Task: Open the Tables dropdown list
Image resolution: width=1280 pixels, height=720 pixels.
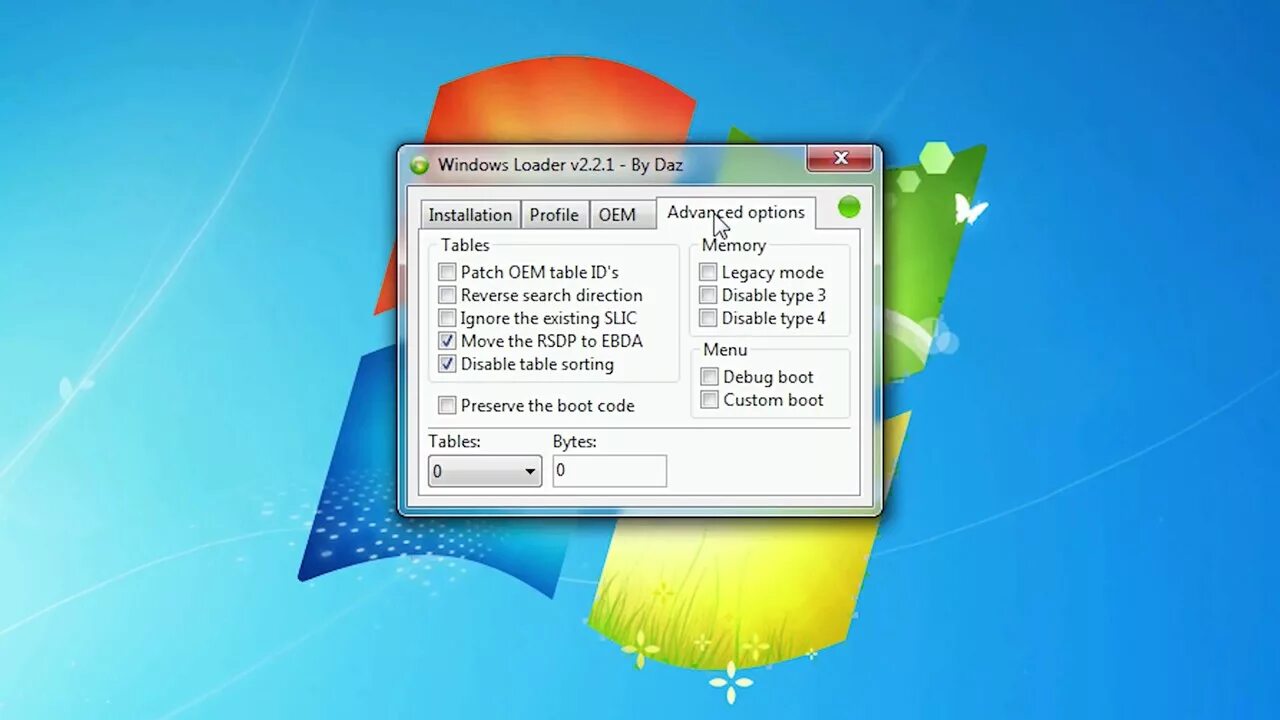Action: [485, 471]
